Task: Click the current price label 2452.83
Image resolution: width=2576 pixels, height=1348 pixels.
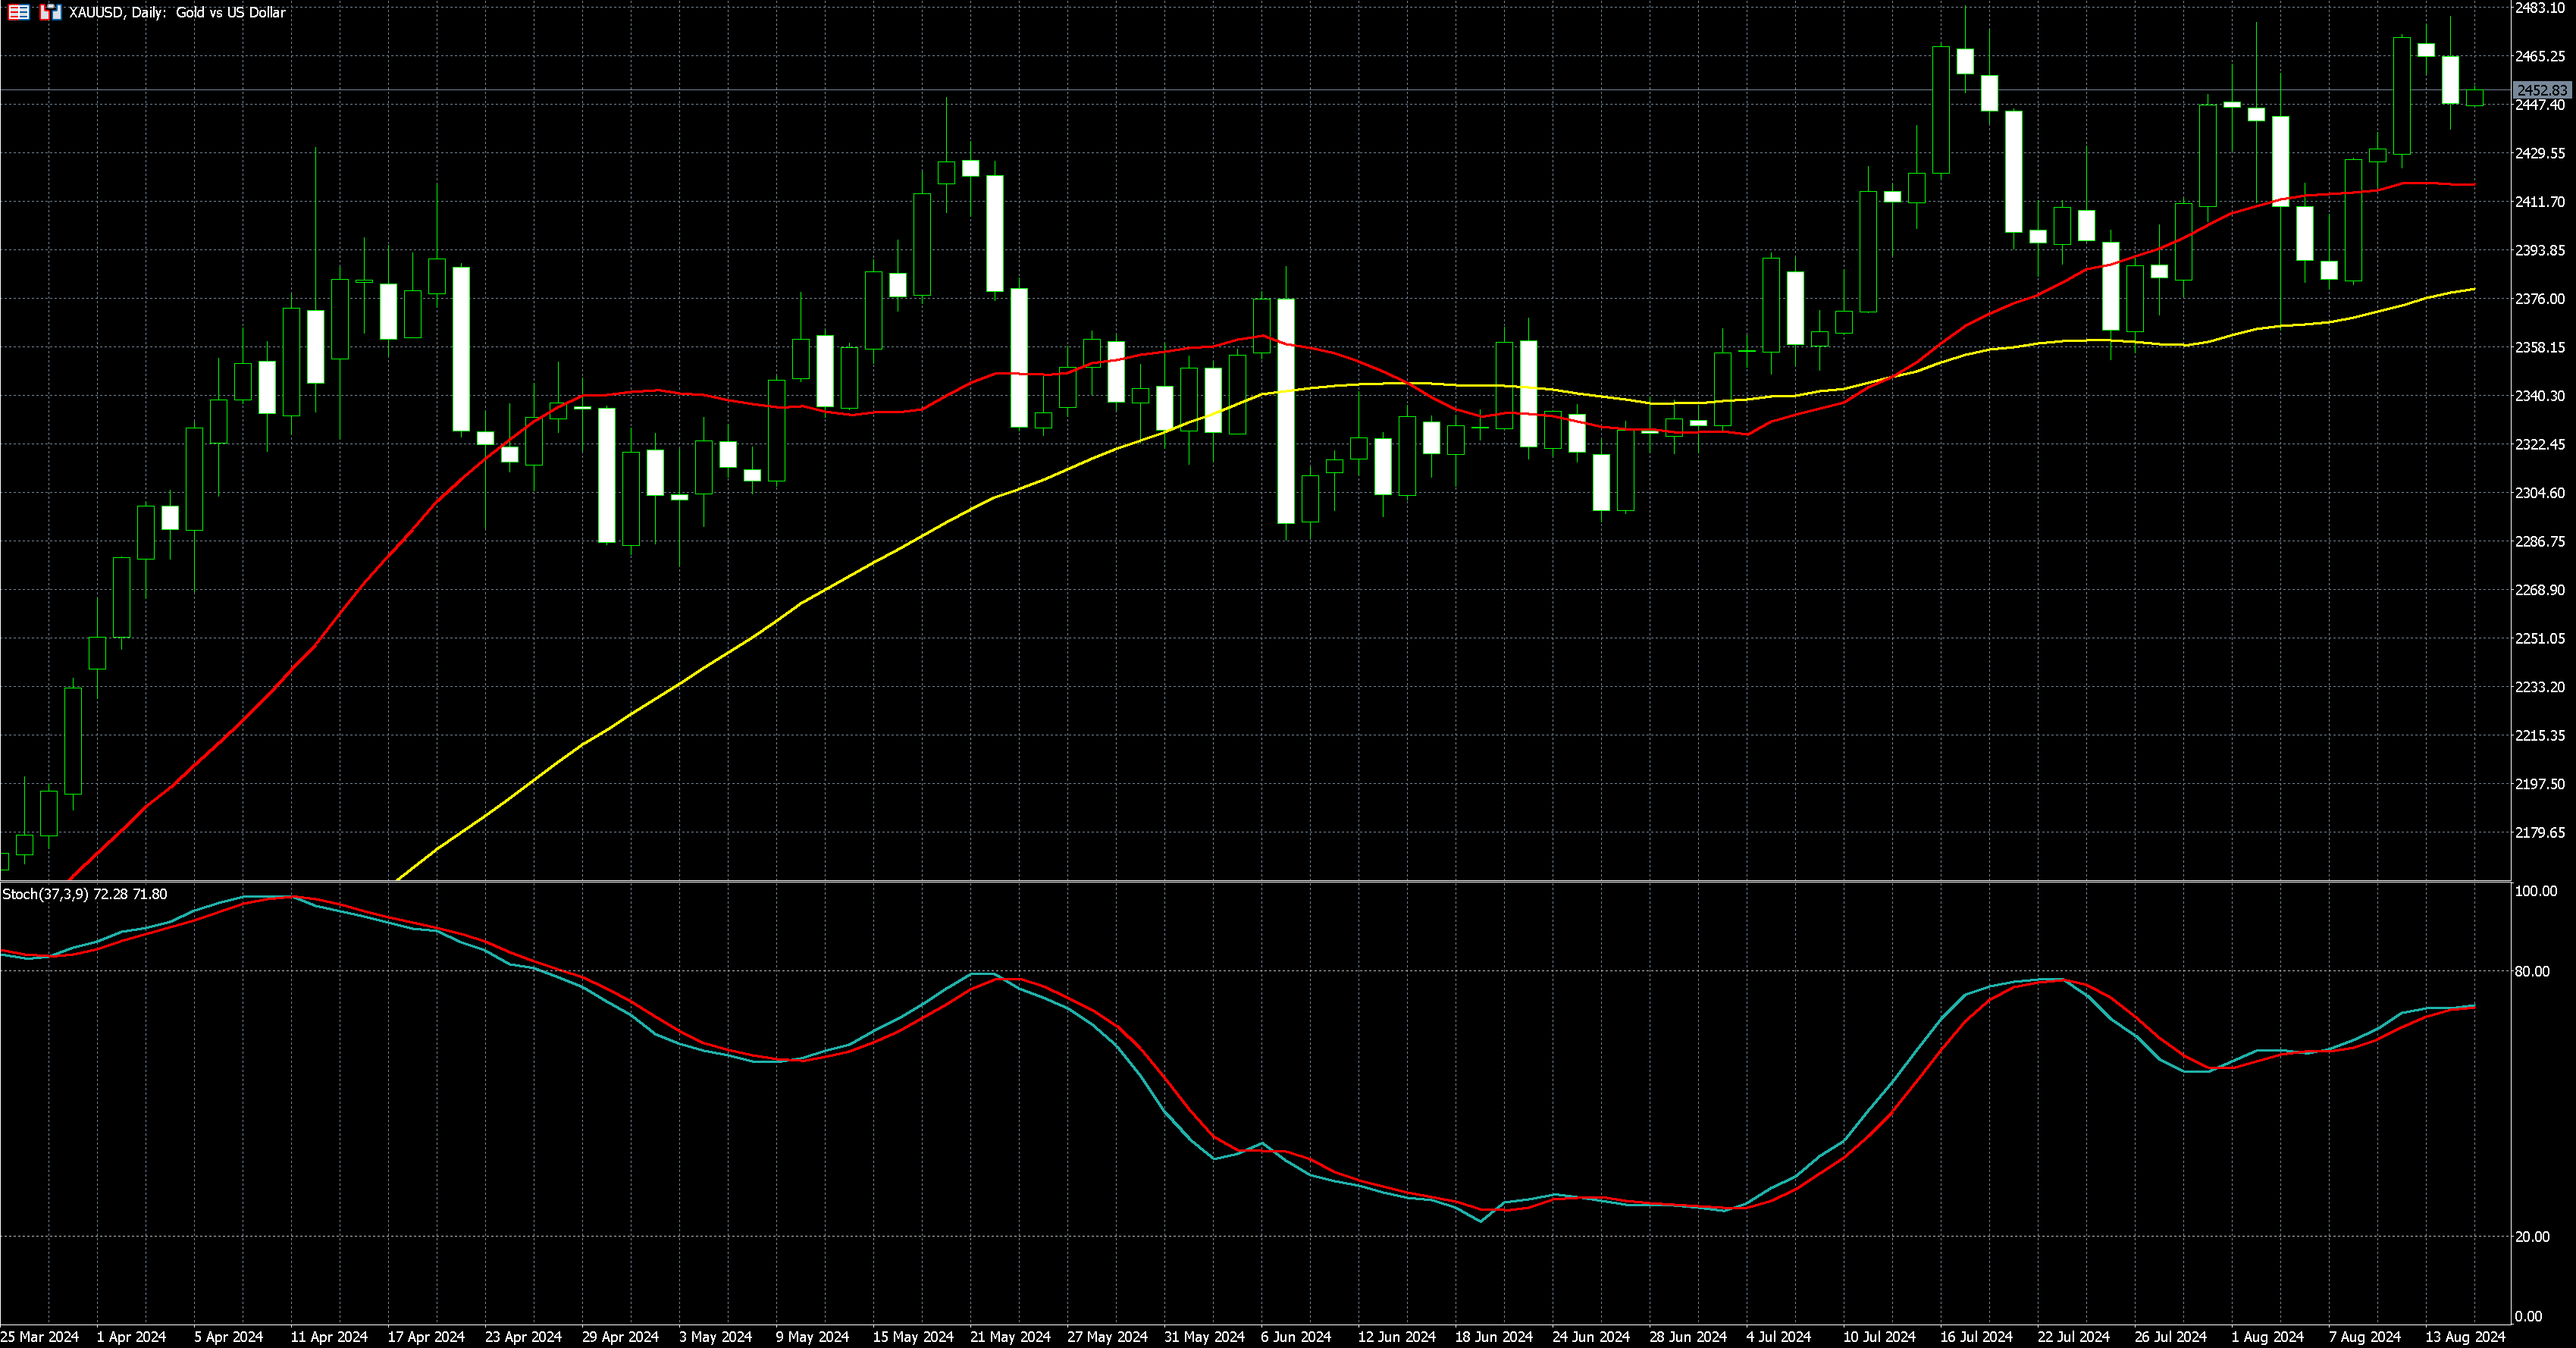Action: [2541, 91]
